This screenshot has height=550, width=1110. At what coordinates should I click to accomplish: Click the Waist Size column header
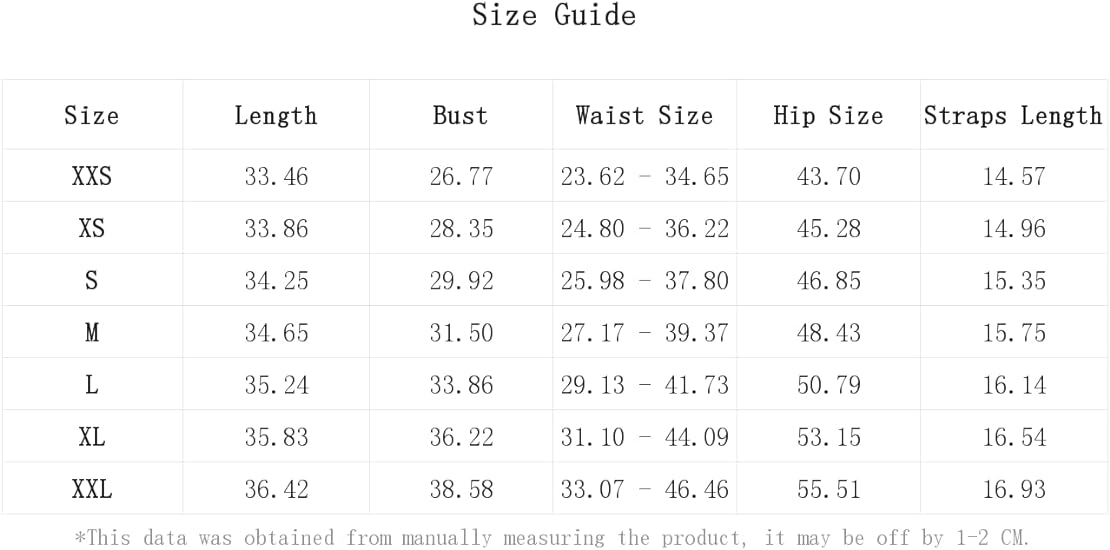pos(644,115)
